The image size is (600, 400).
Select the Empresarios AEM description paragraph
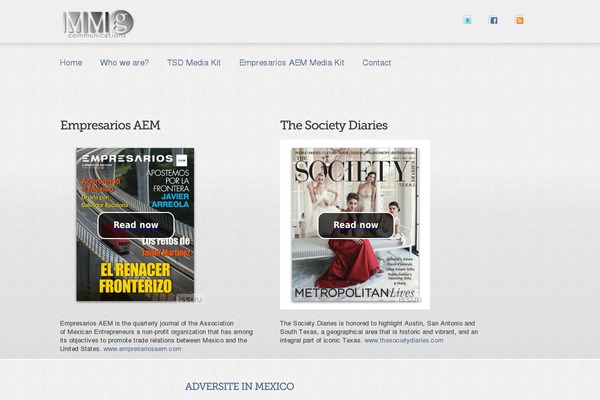pos(157,336)
